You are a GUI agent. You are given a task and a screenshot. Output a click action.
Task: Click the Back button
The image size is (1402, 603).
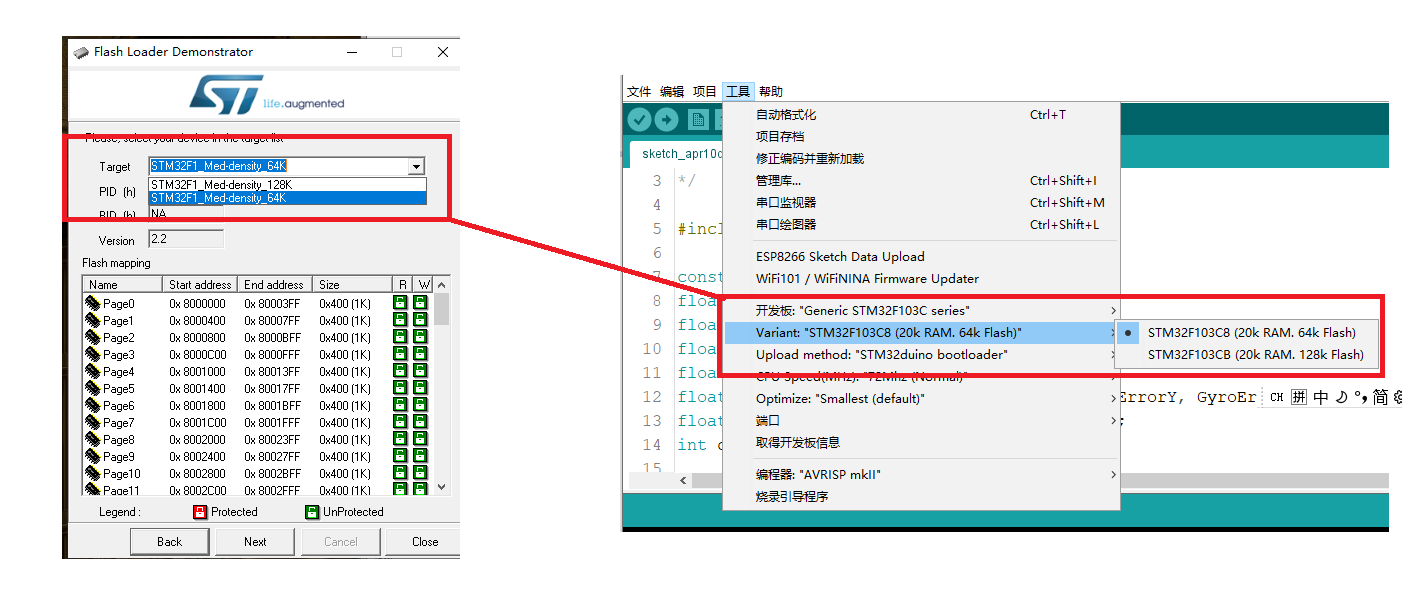[170, 542]
